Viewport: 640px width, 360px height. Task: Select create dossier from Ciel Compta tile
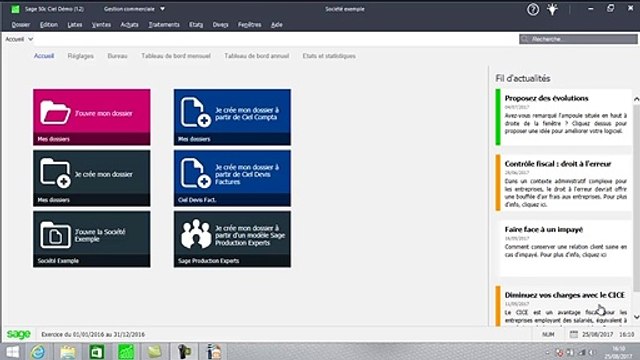pyautogui.click(x=232, y=117)
